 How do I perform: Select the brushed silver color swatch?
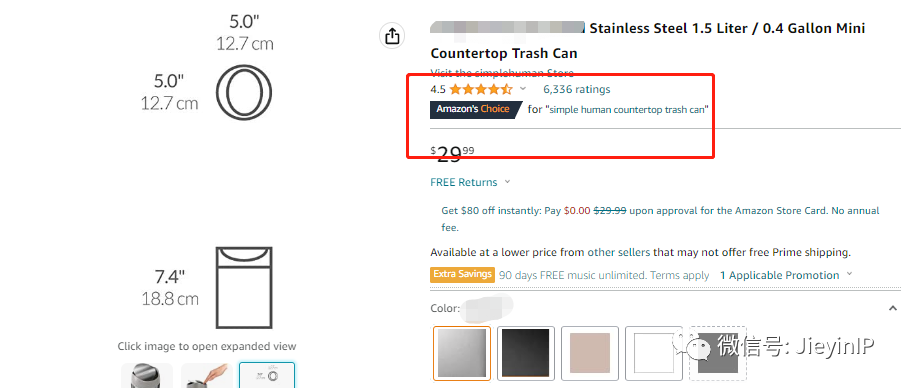point(462,353)
